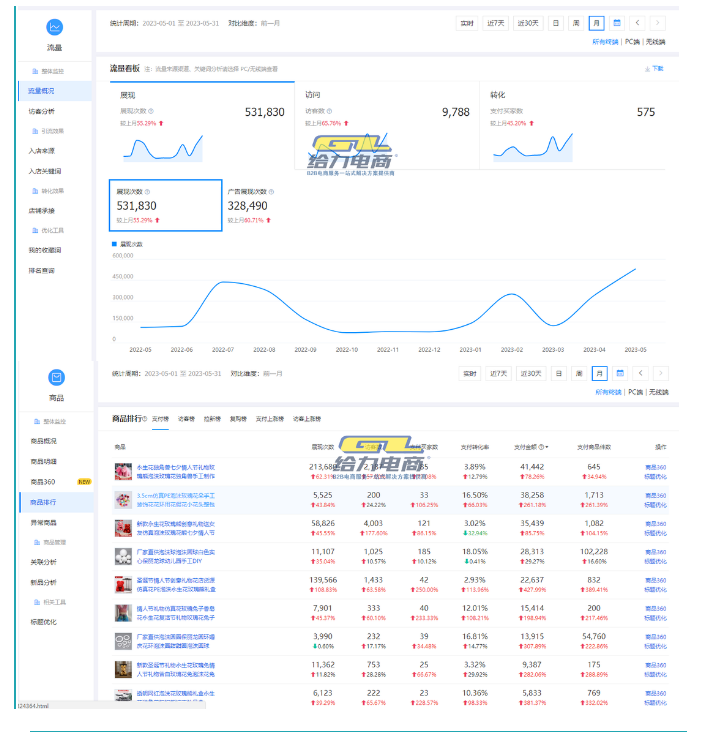Image resolution: width=701 pixels, height=741 pixels.
Task: Click 近7天 button in top toolbar
Action: point(495,22)
